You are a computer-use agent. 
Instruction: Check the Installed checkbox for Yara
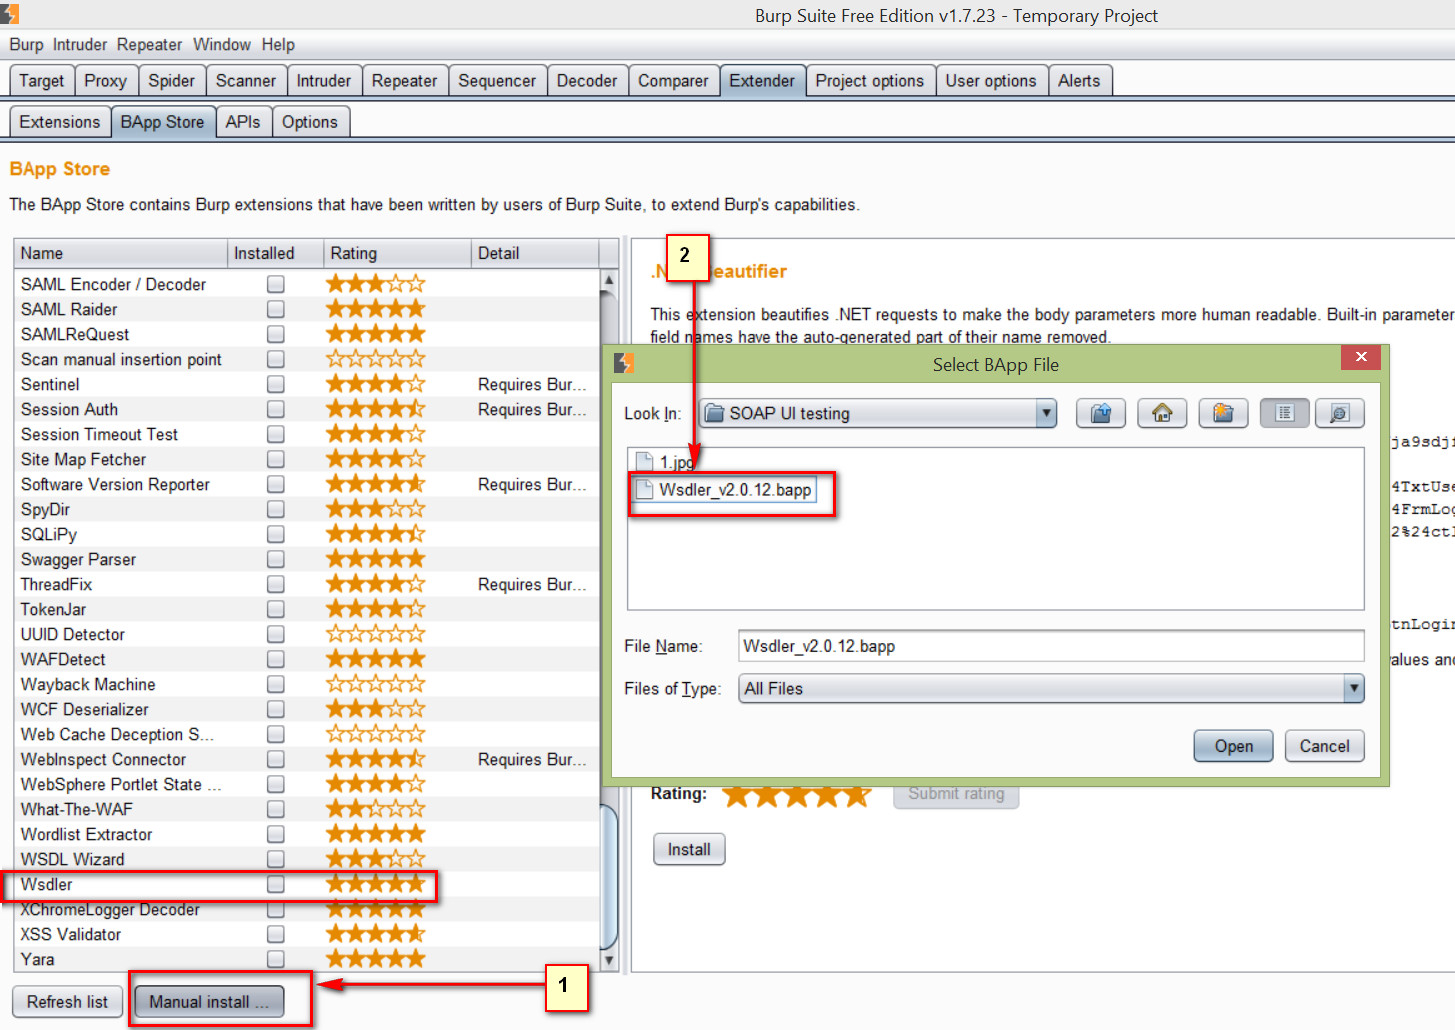tap(275, 959)
